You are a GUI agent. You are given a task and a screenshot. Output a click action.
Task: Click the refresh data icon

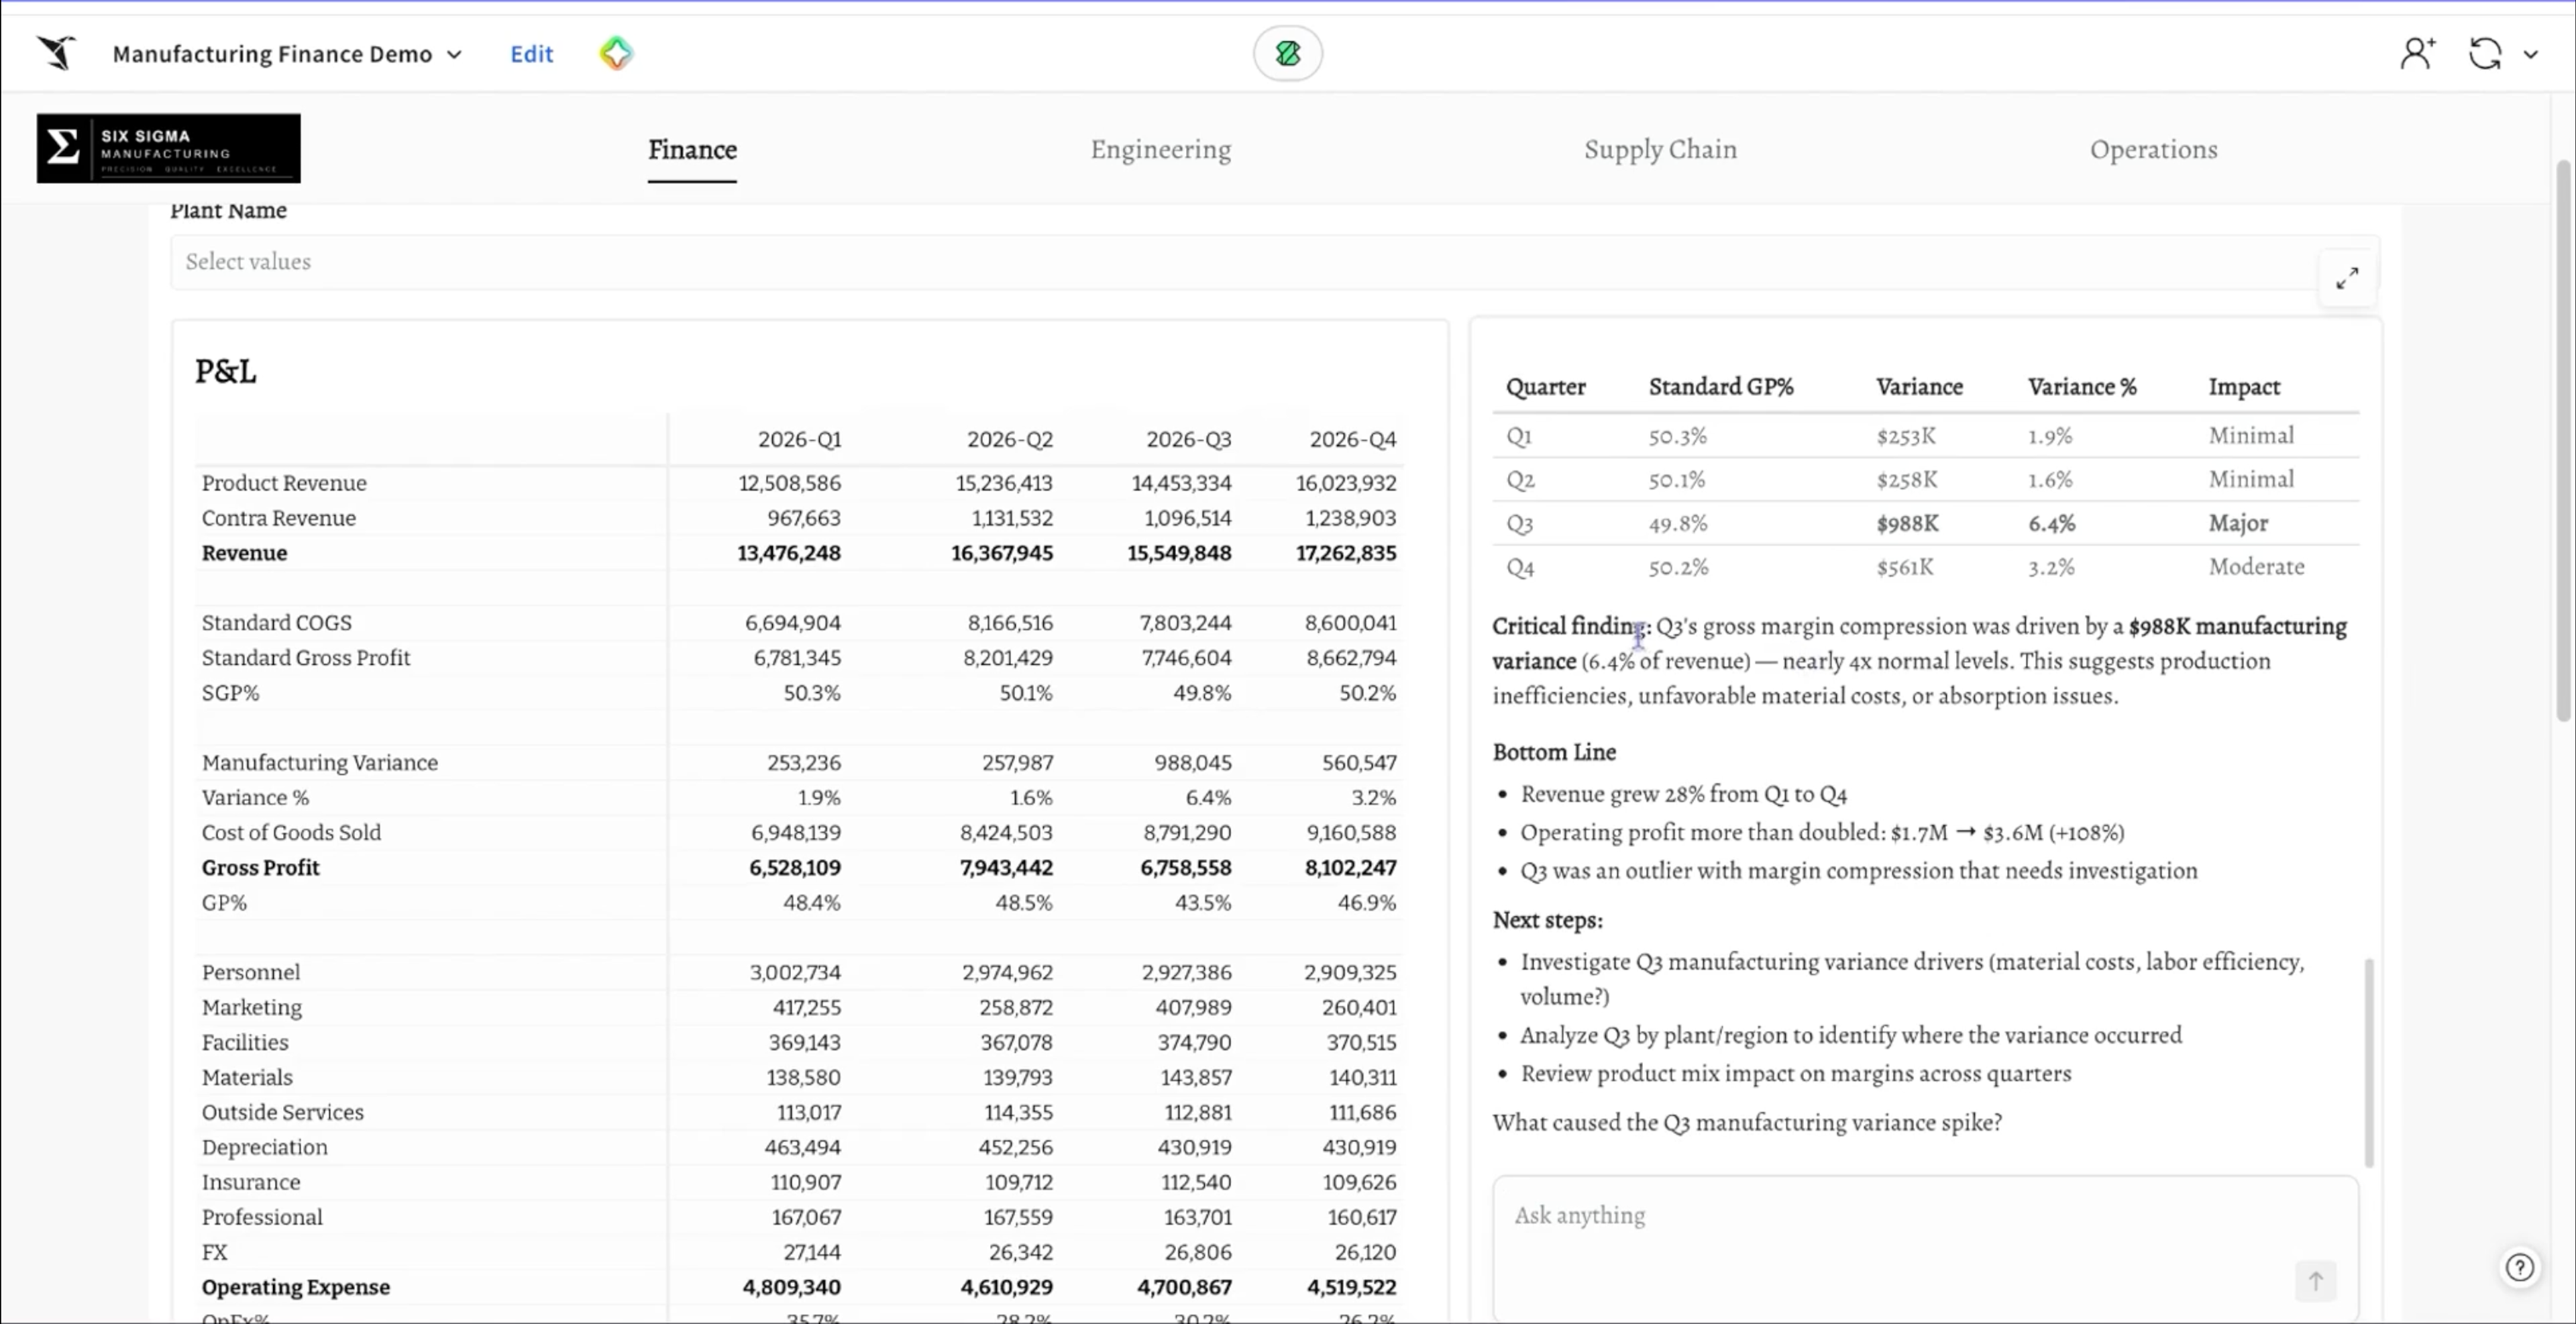2485,53
